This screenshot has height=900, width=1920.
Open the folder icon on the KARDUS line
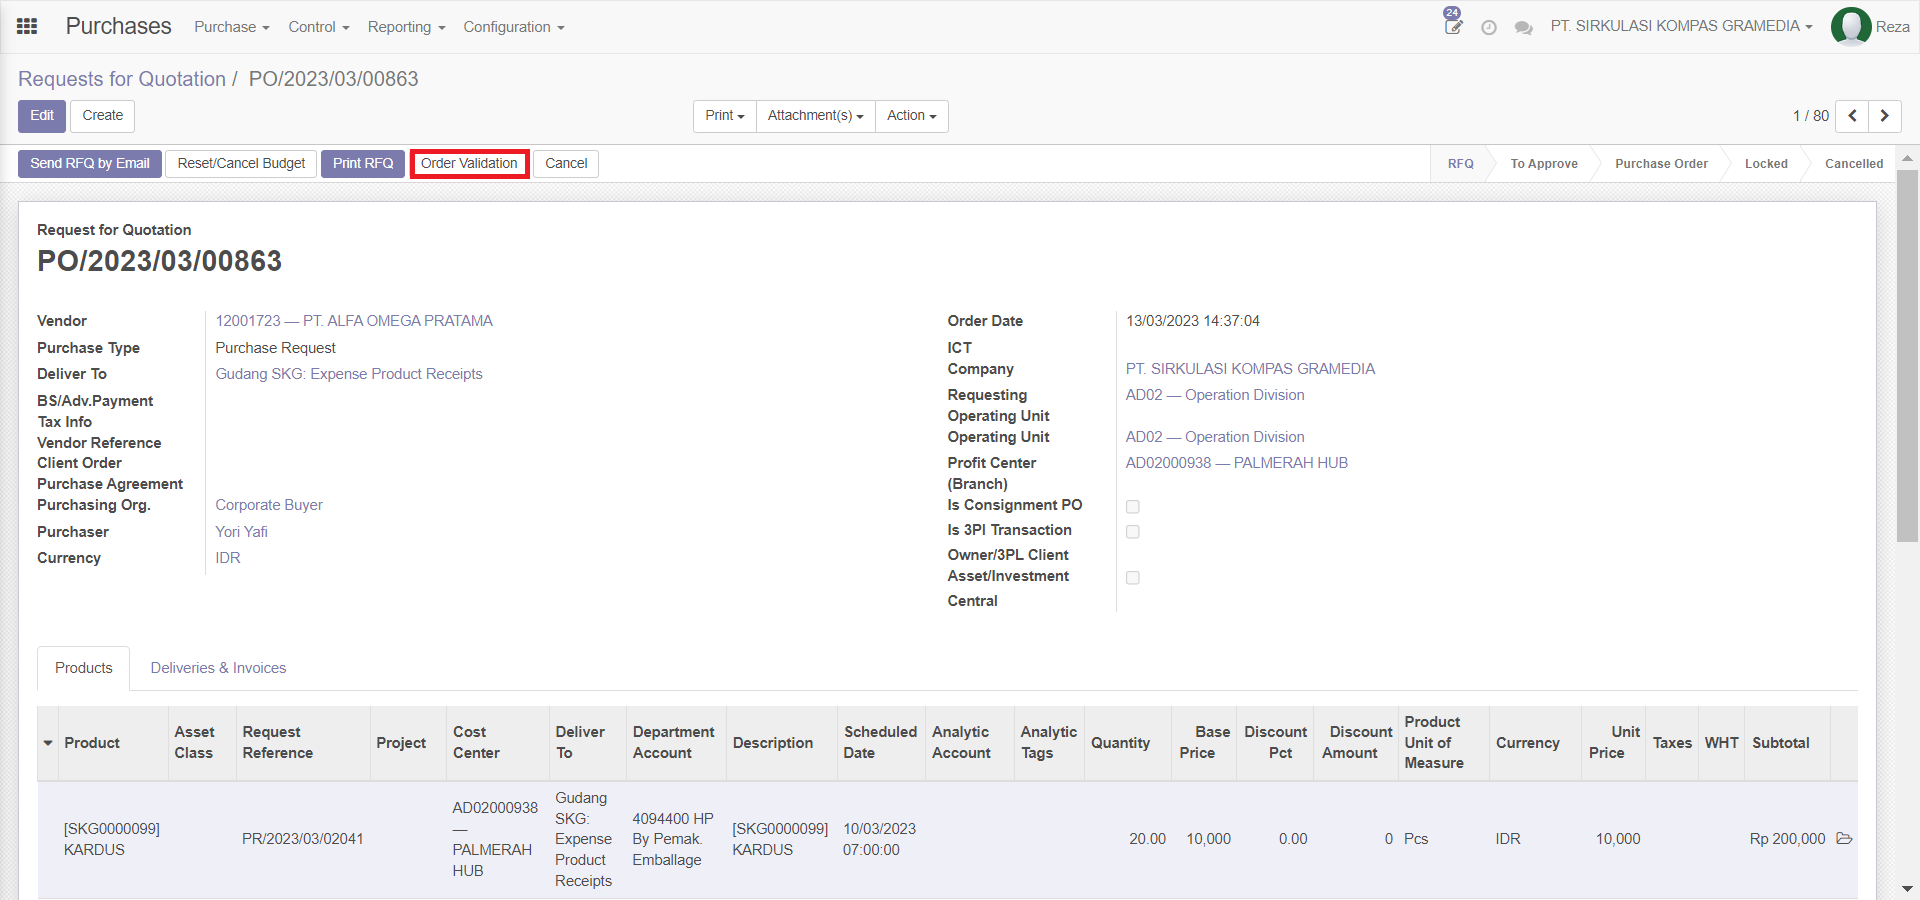coord(1845,839)
